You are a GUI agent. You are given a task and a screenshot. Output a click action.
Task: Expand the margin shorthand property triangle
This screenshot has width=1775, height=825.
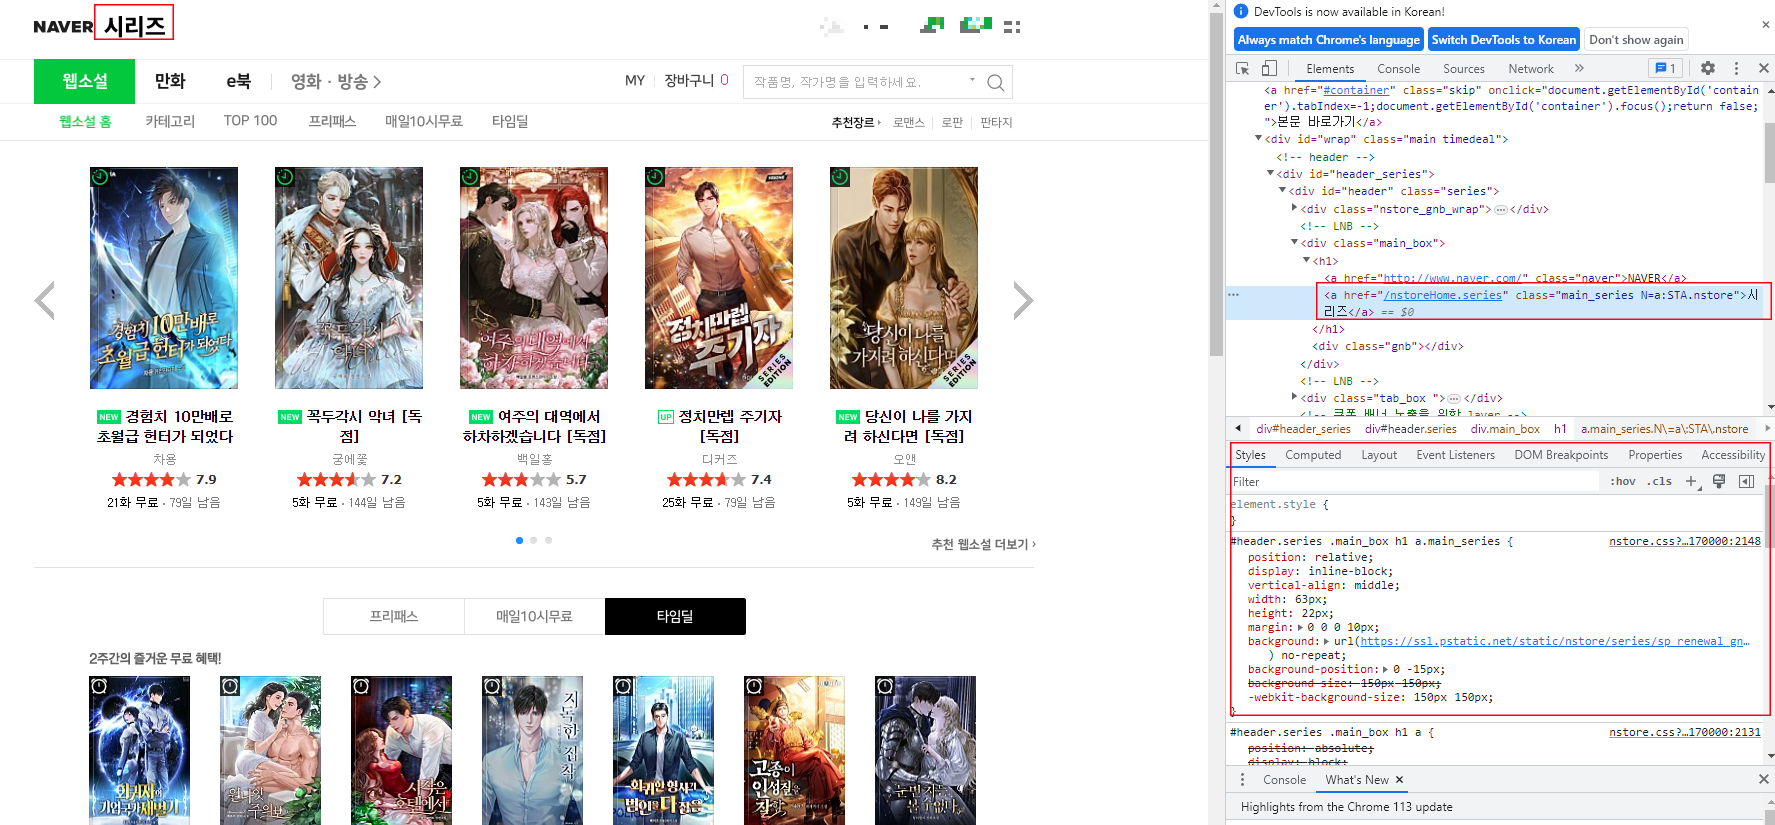(x=1300, y=627)
